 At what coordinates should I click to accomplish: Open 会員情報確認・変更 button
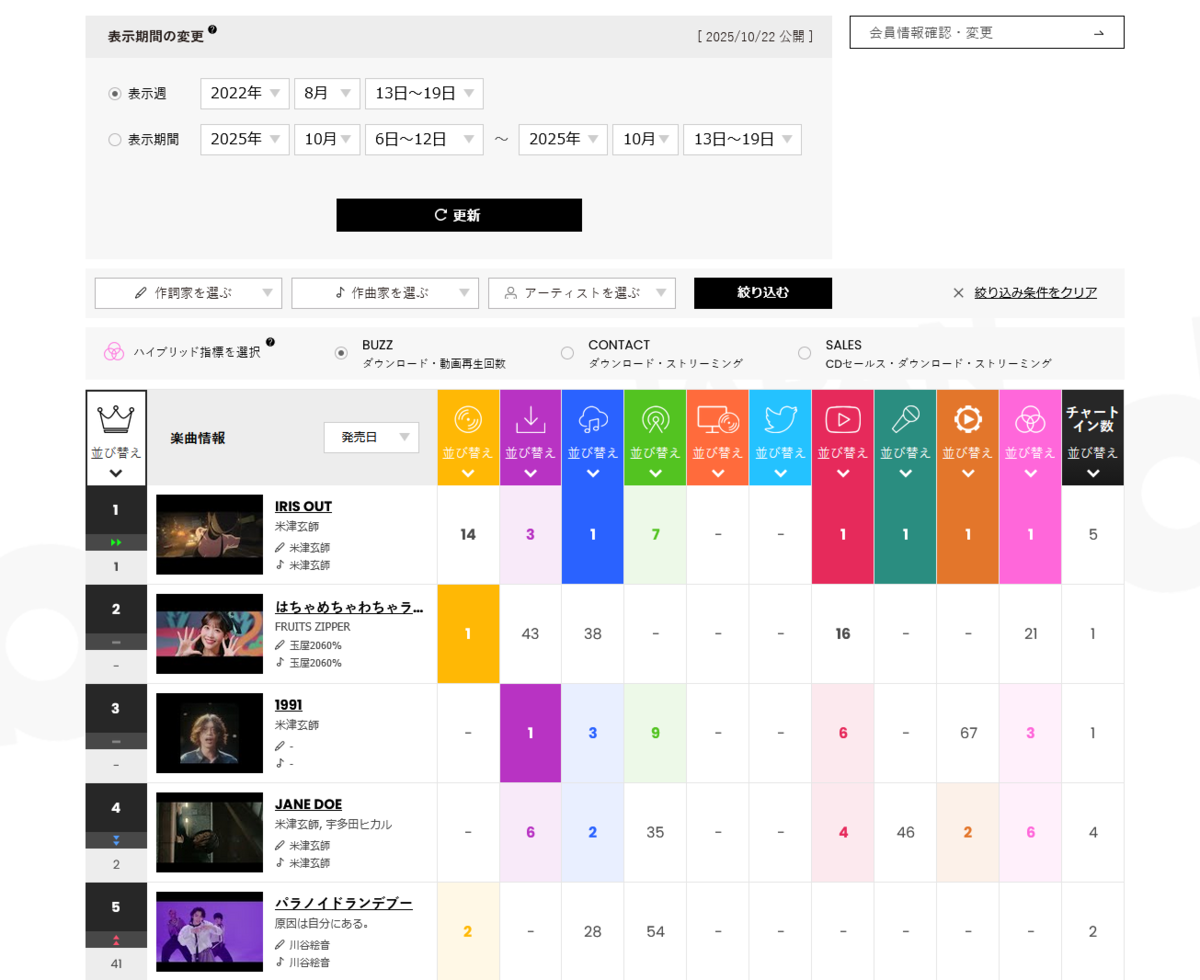click(x=987, y=33)
